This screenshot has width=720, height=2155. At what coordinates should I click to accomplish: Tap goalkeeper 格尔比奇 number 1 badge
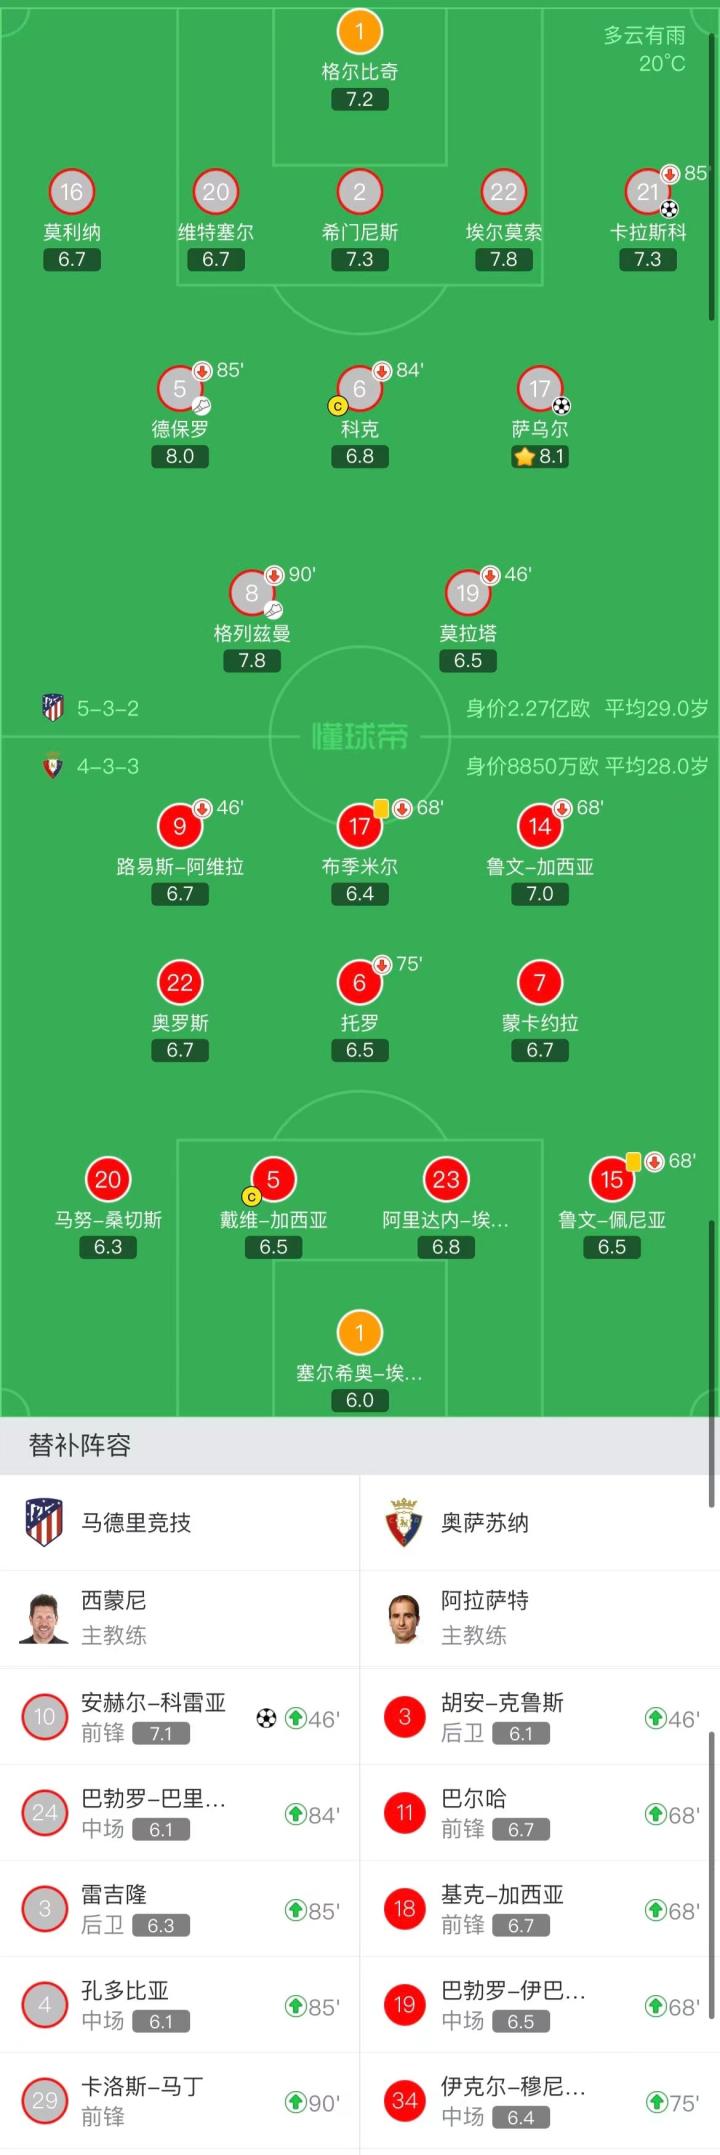pyautogui.click(x=359, y=32)
